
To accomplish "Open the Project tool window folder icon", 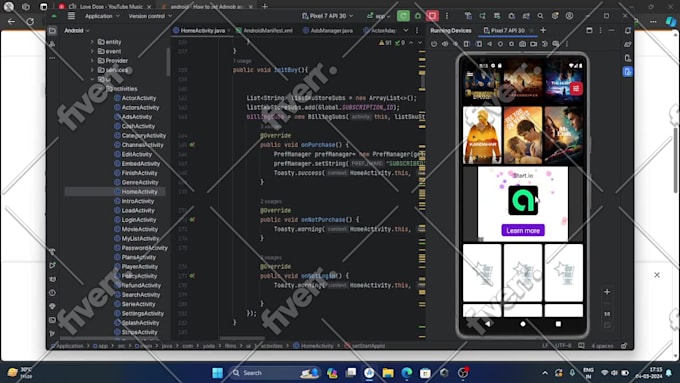I will (x=52, y=31).
